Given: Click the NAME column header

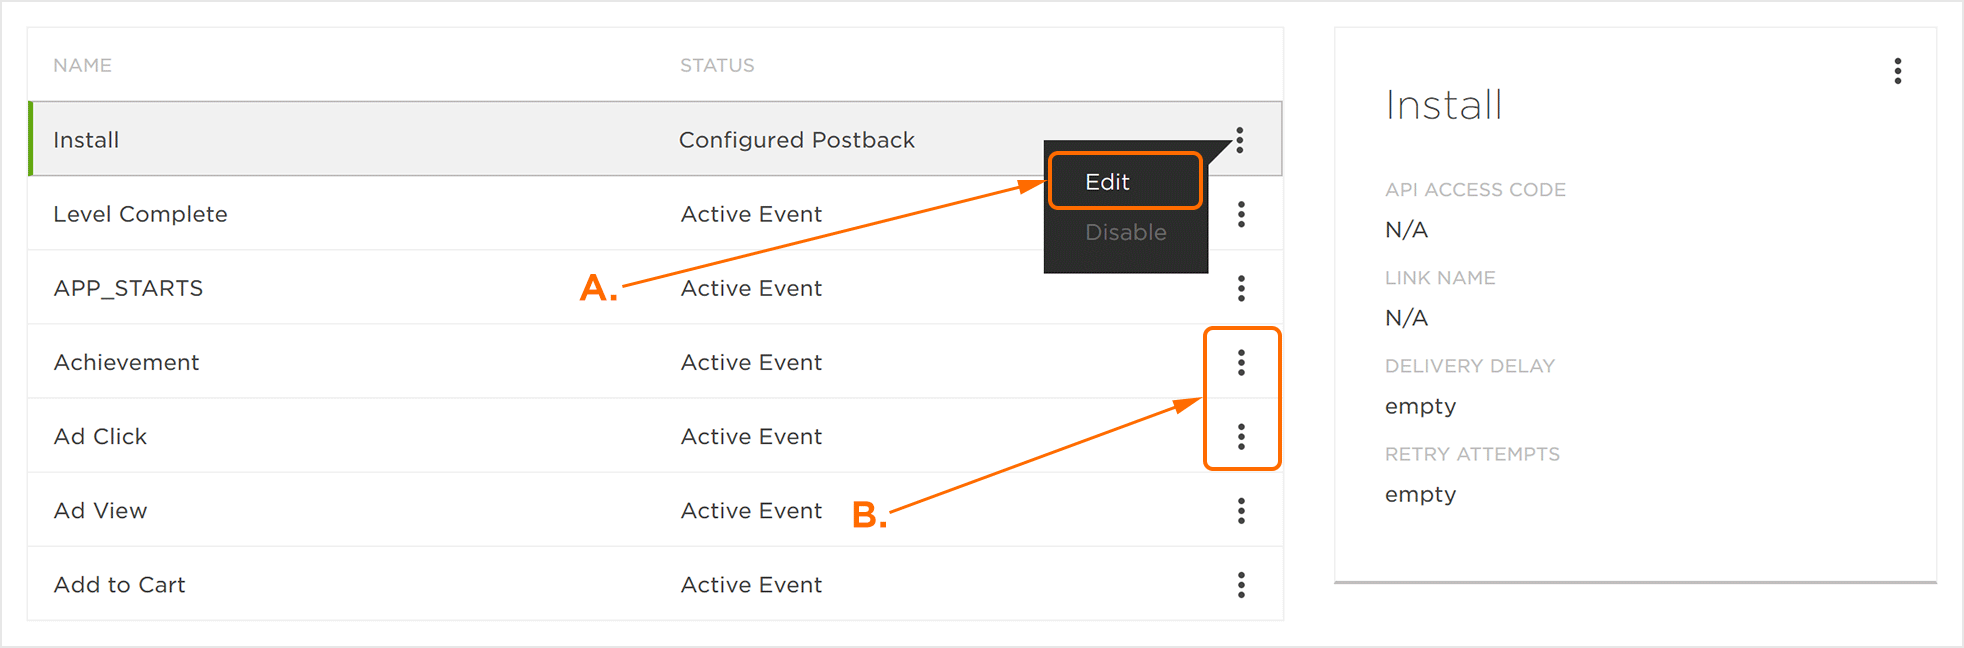Looking at the screenshot, I should (82, 65).
